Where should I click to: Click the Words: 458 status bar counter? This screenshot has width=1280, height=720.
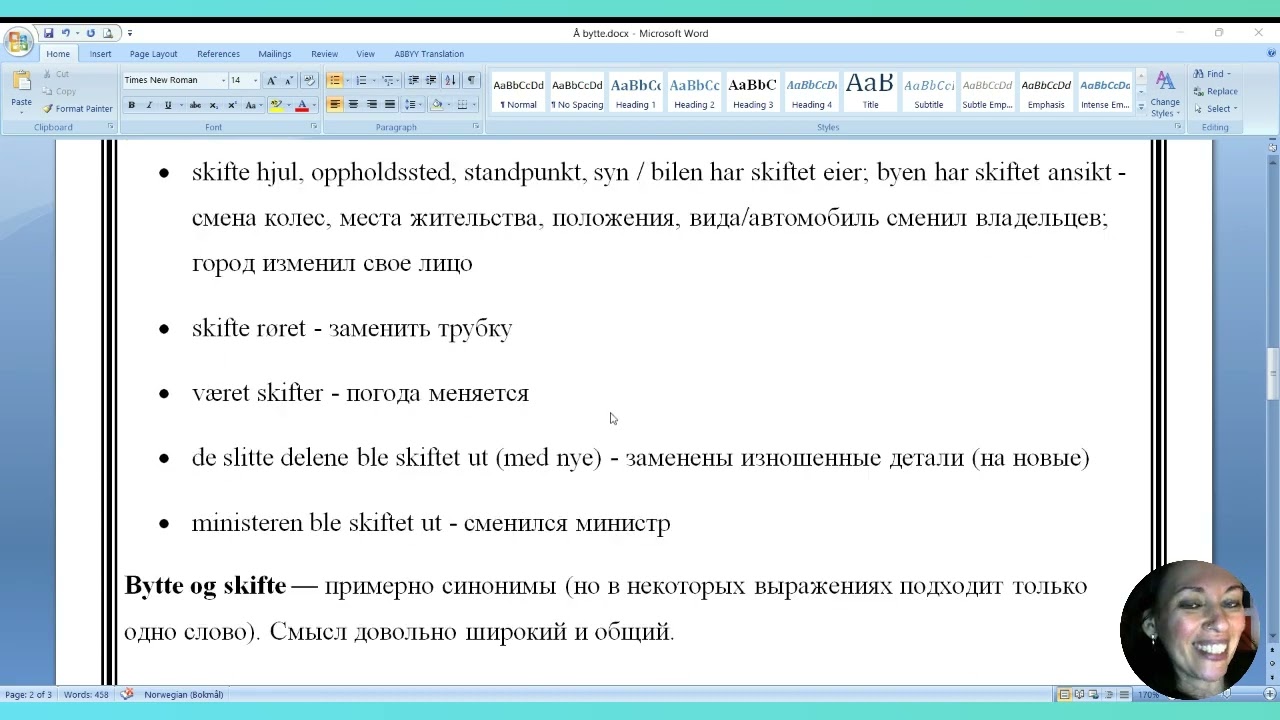pyautogui.click(x=87, y=694)
